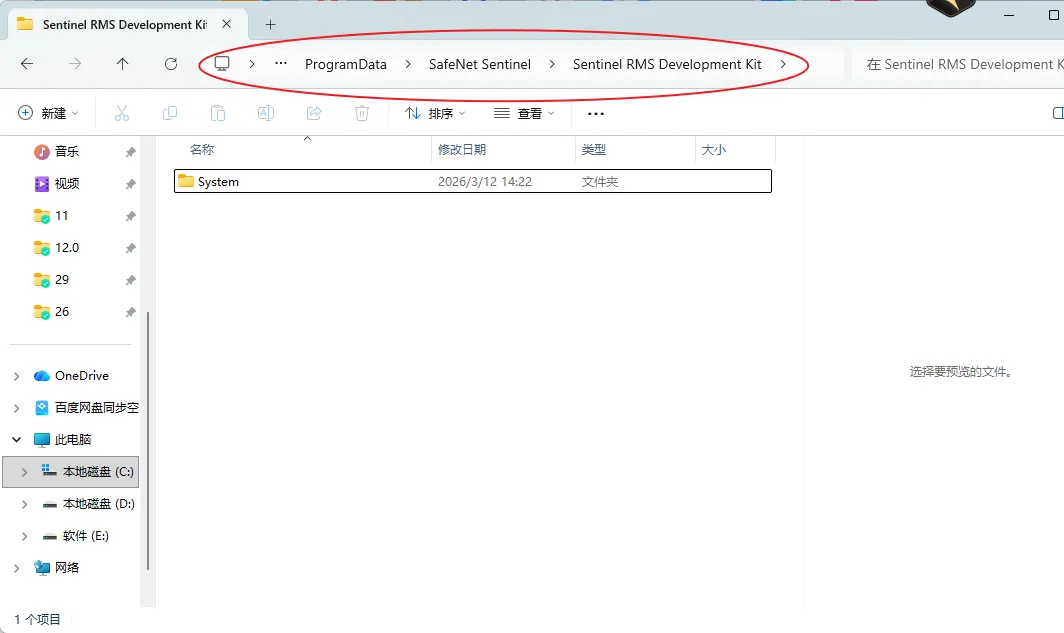The width and height of the screenshot is (1064, 633).
Task: Go forward using the forward arrow
Action: (75, 64)
